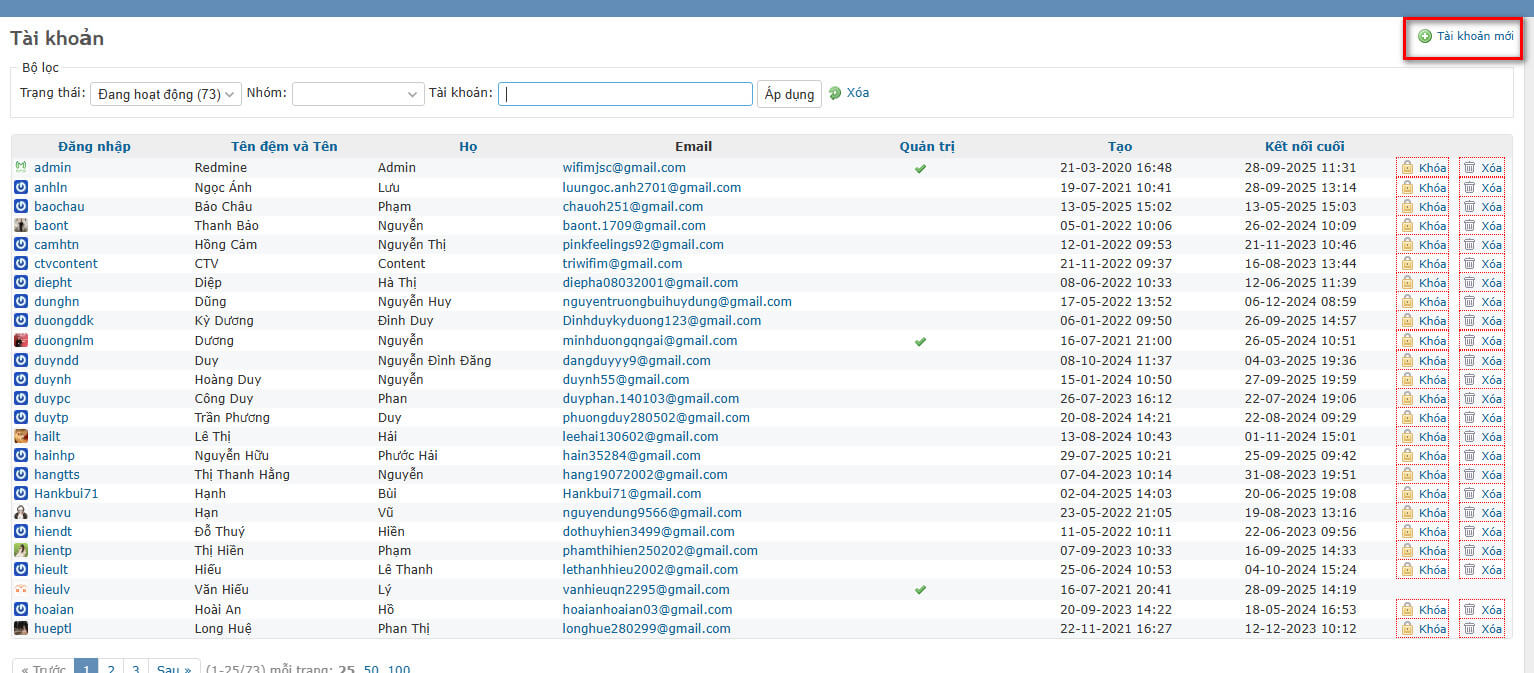Open the Trạng thái status dropdown
The width and height of the screenshot is (1534, 673).
coord(166,94)
